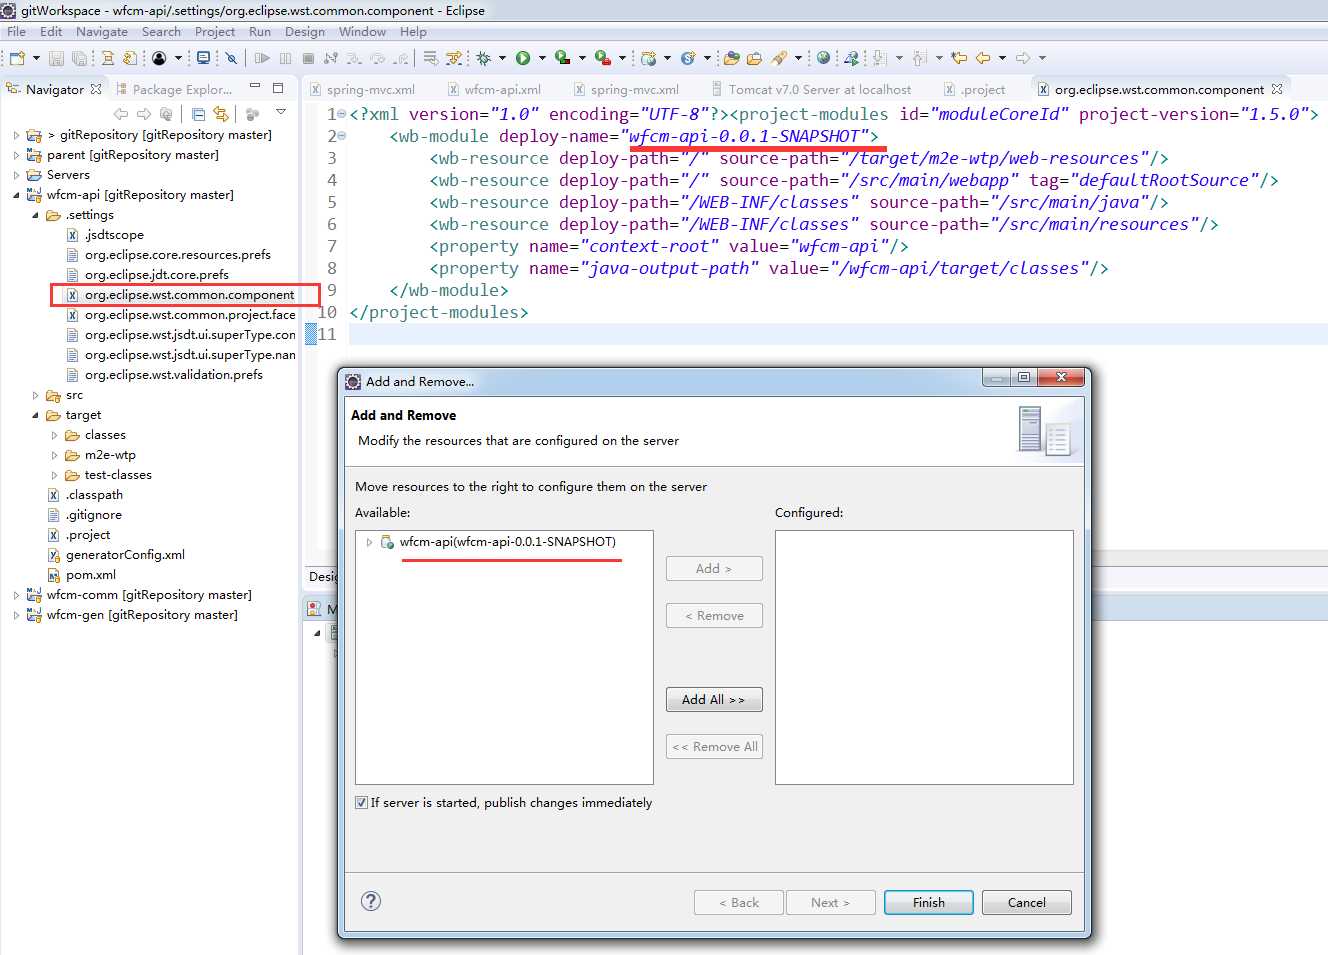Click the Finish button
The width and height of the screenshot is (1328, 955).
tap(929, 902)
